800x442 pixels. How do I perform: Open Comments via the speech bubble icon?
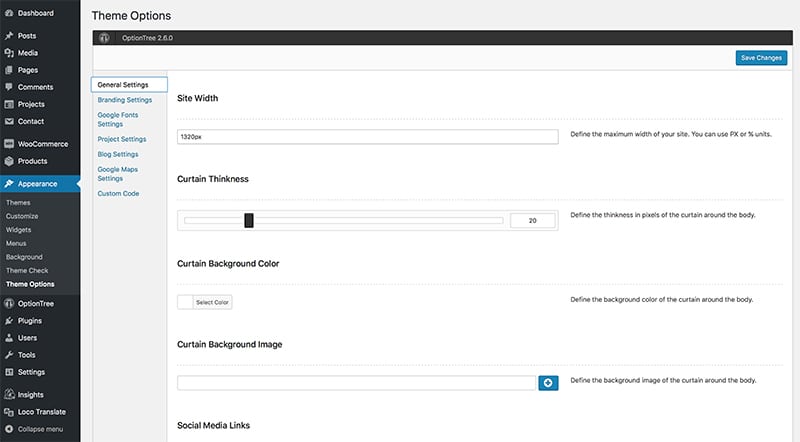[9, 87]
